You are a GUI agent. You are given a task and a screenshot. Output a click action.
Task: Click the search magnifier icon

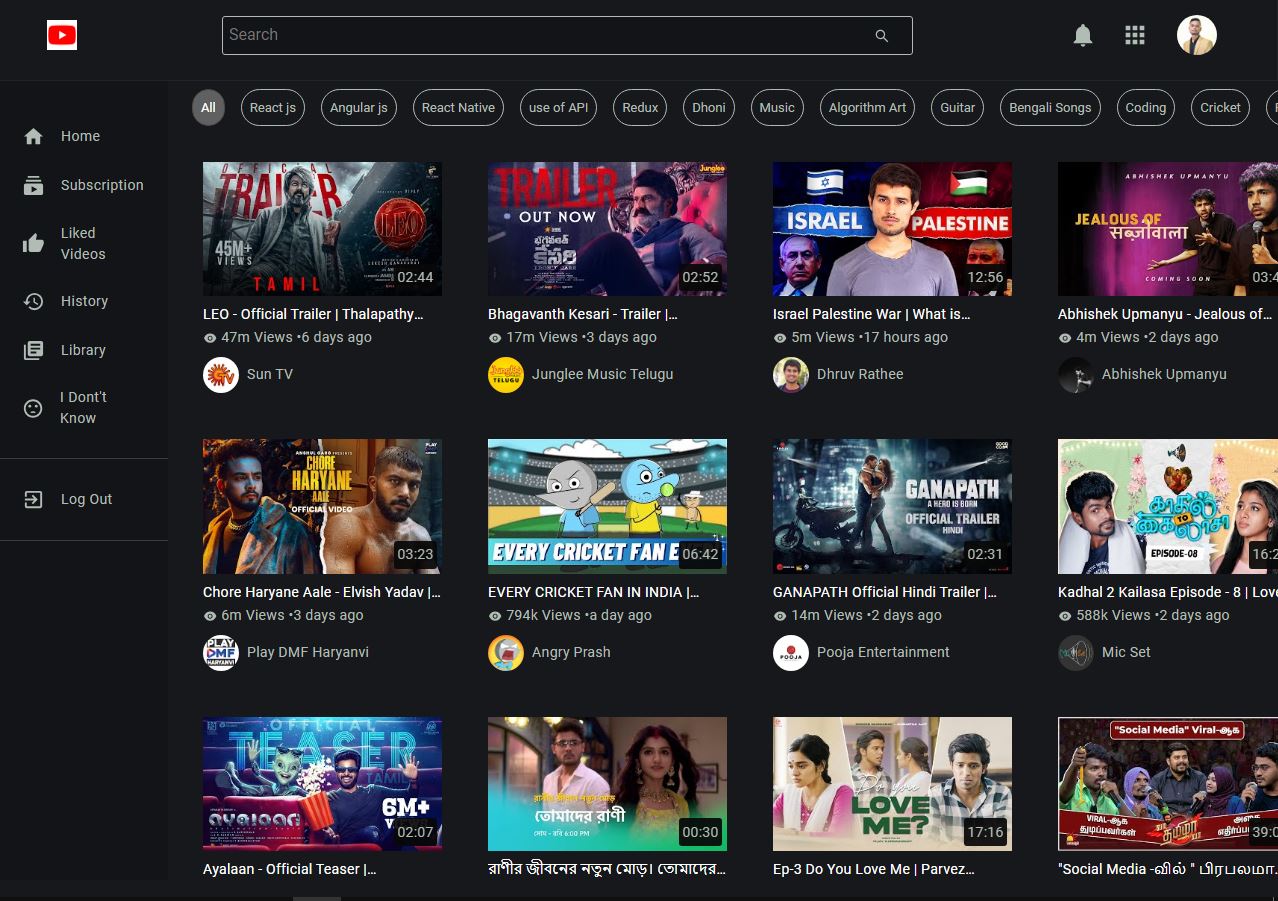[881, 36]
